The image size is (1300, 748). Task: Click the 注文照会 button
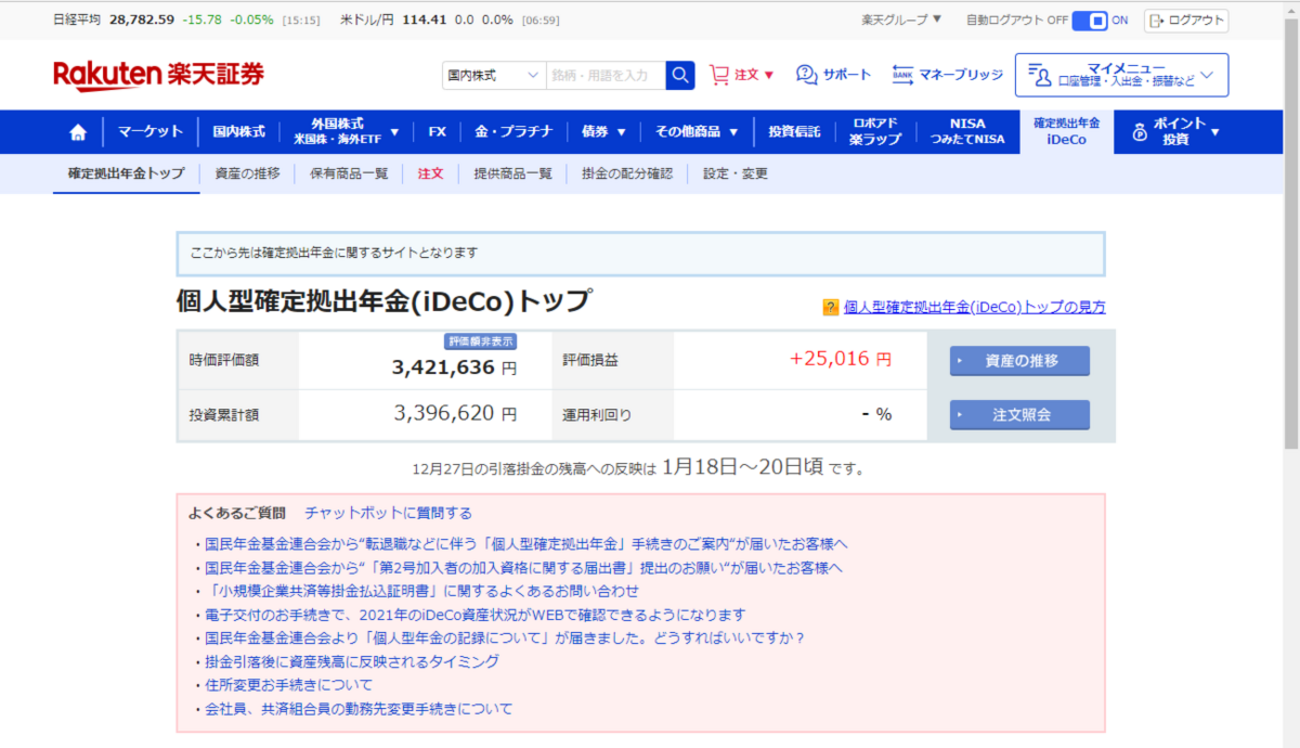(1019, 415)
